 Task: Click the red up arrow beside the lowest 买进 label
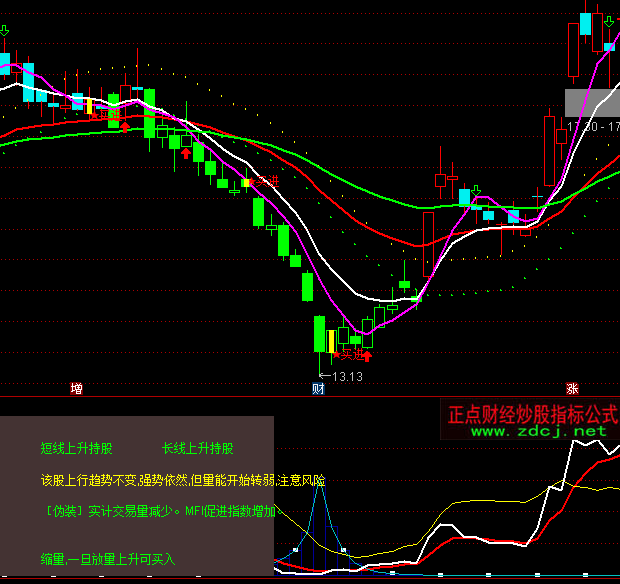[x=367, y=355]
